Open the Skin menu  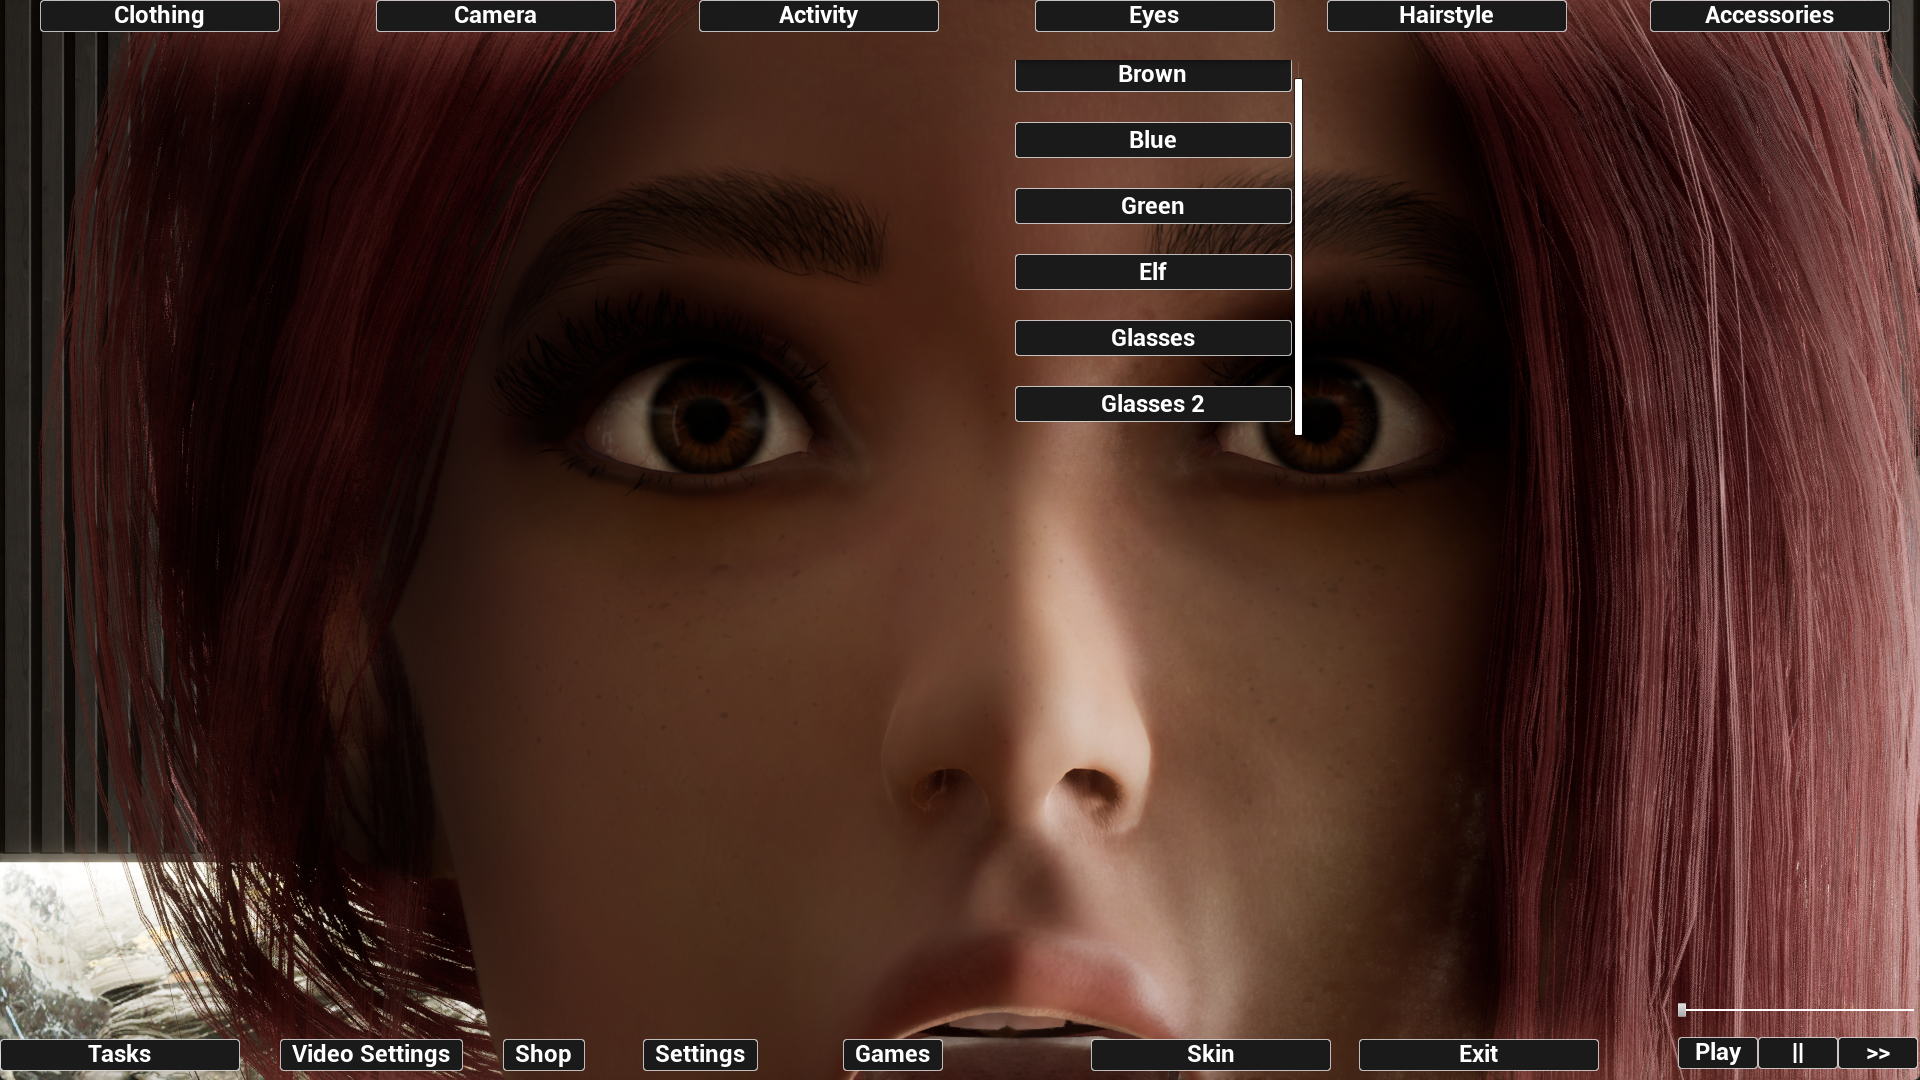1210,1054
